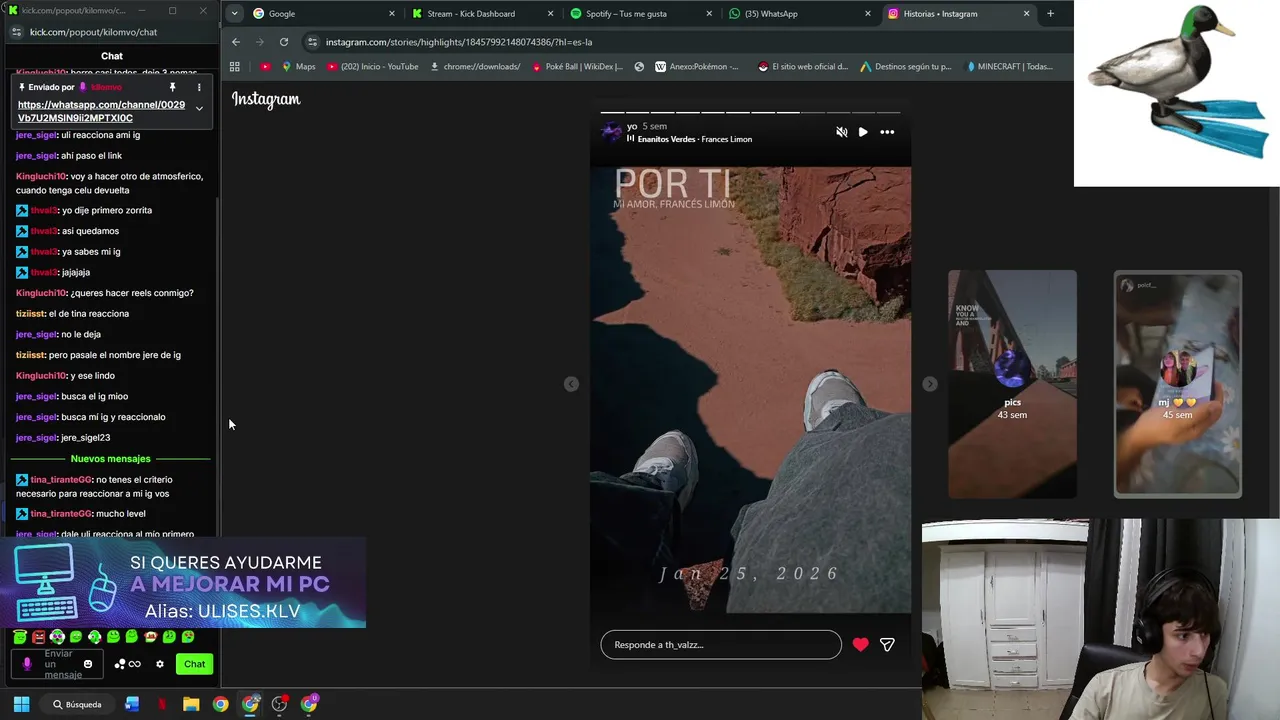This screenshot has height=720, width=1280.
Task: Open OBS Studio from the taskbar
Action: (x=279, y=704)
